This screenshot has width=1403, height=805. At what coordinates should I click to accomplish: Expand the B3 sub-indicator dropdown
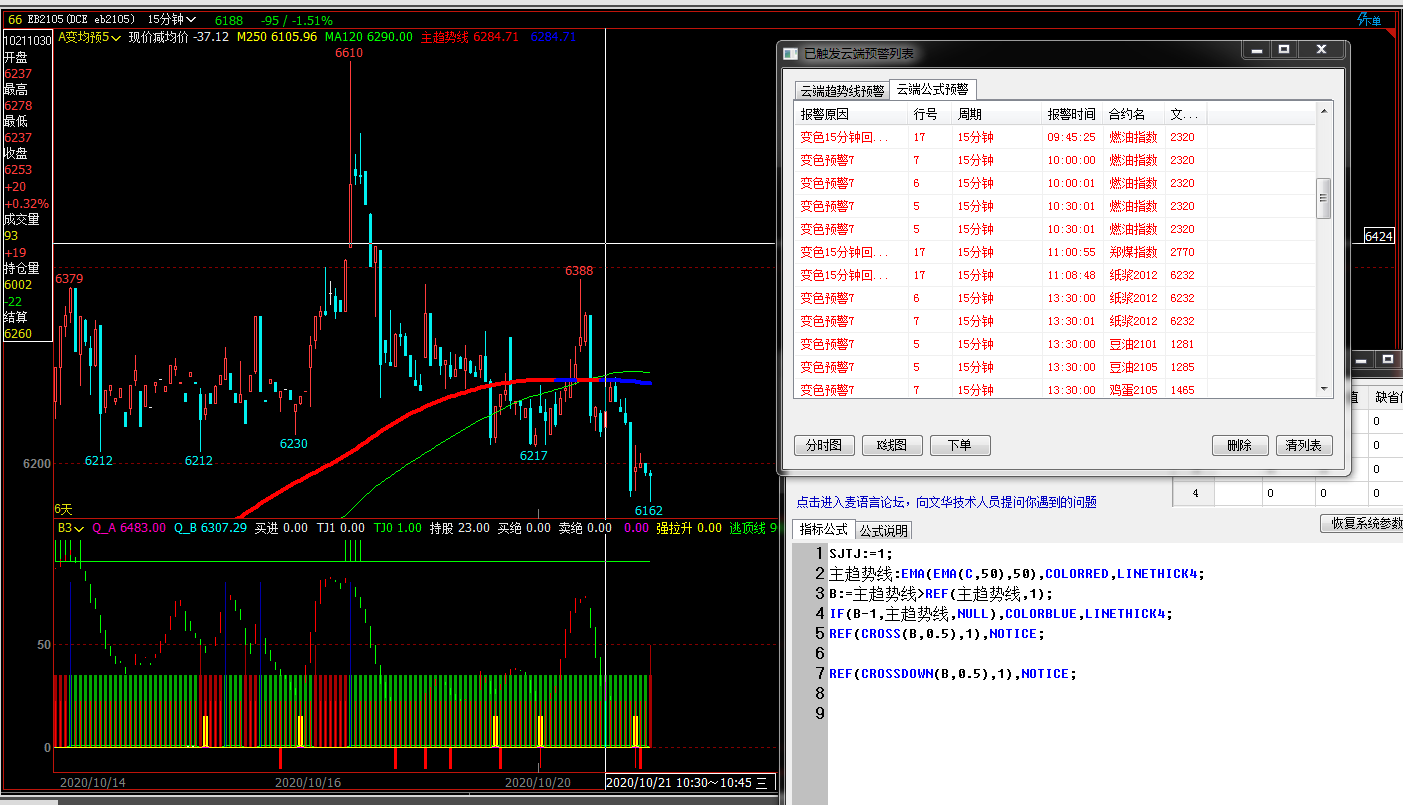coord(70,527)
